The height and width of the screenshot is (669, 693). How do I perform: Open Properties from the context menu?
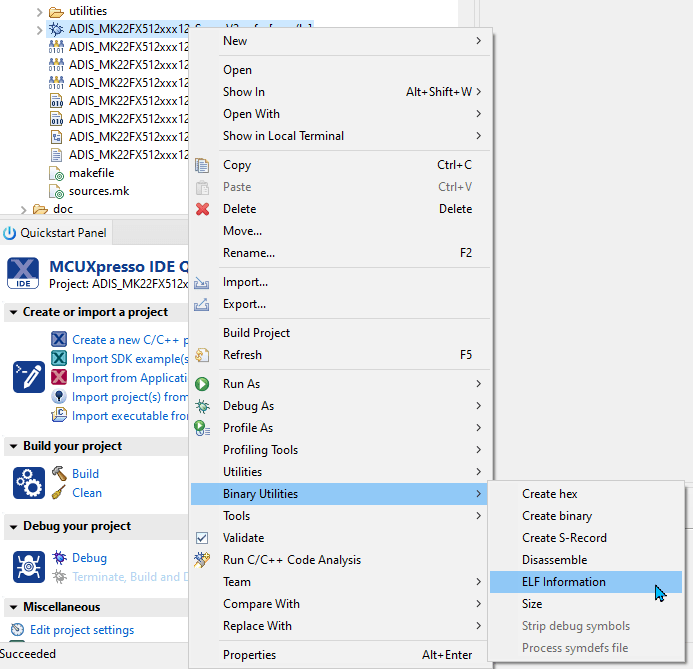(249, 655)
